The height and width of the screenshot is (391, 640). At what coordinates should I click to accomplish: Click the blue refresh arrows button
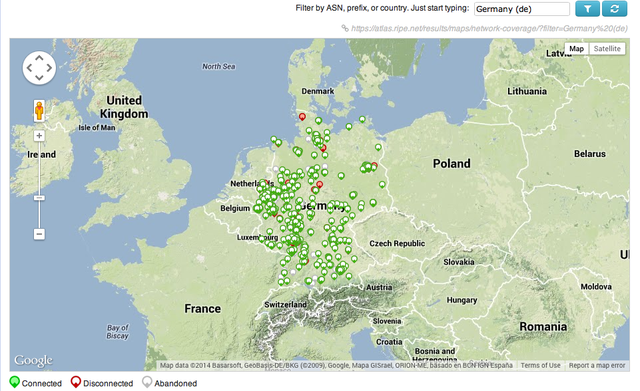(614, 9)
